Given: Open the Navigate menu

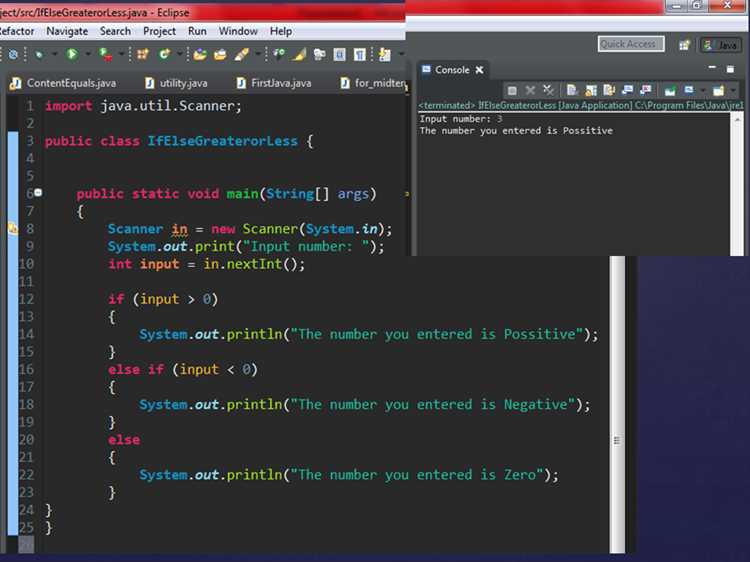Looking at the screenshot, I should tap(67, 31).
